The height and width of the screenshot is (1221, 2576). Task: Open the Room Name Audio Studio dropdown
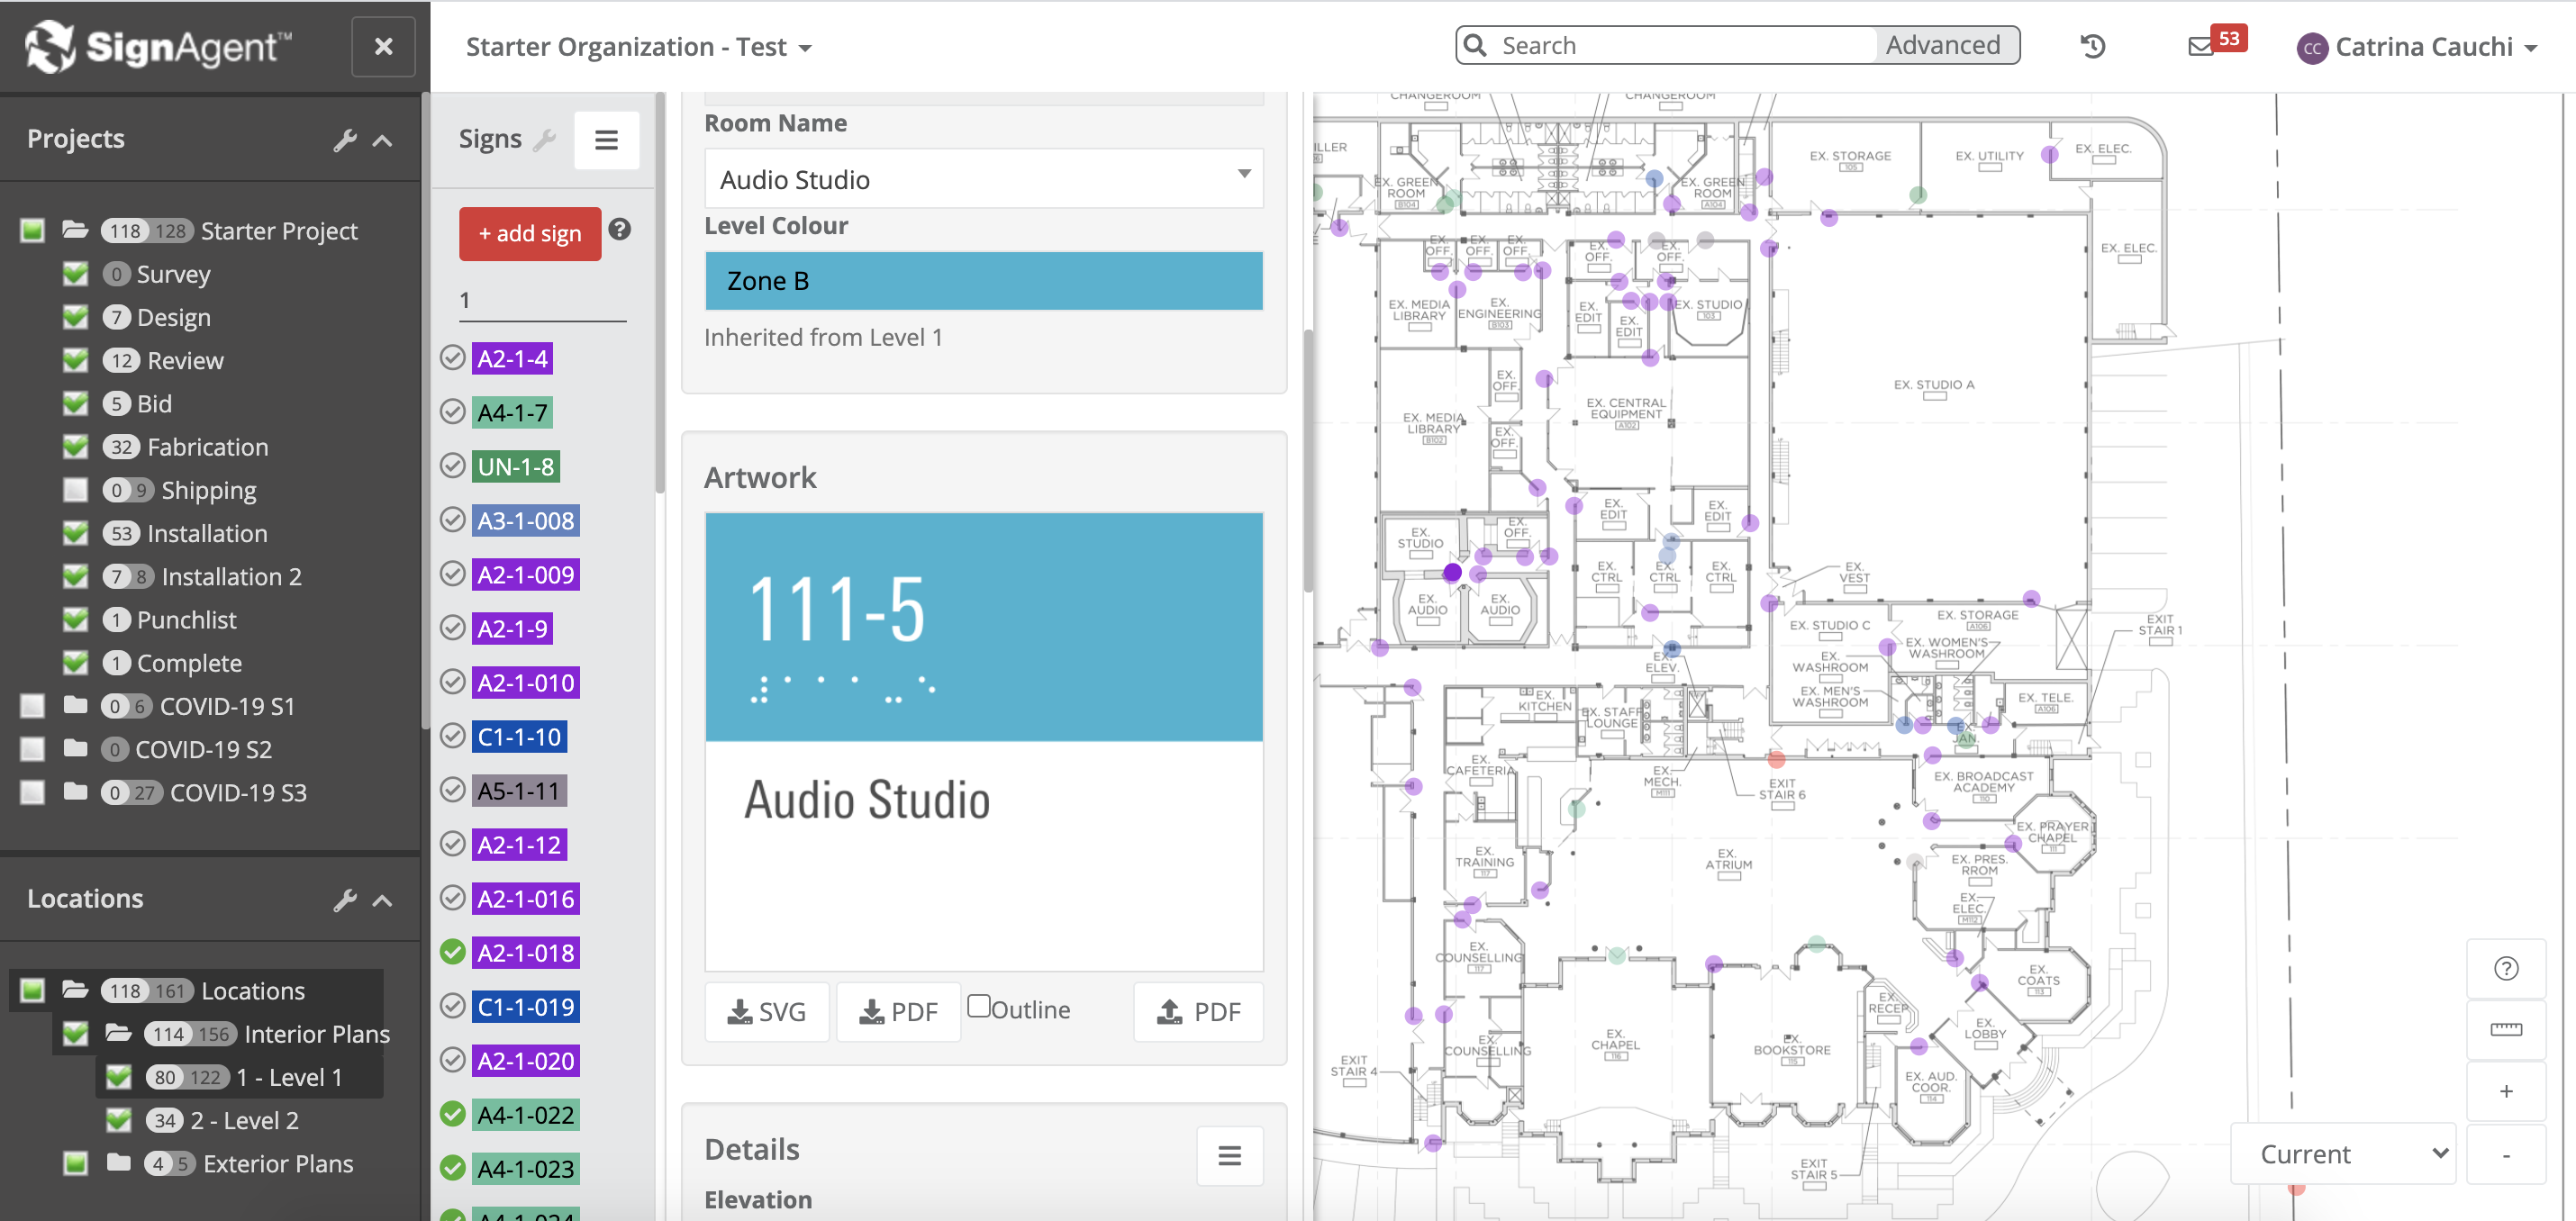(983, 179)
